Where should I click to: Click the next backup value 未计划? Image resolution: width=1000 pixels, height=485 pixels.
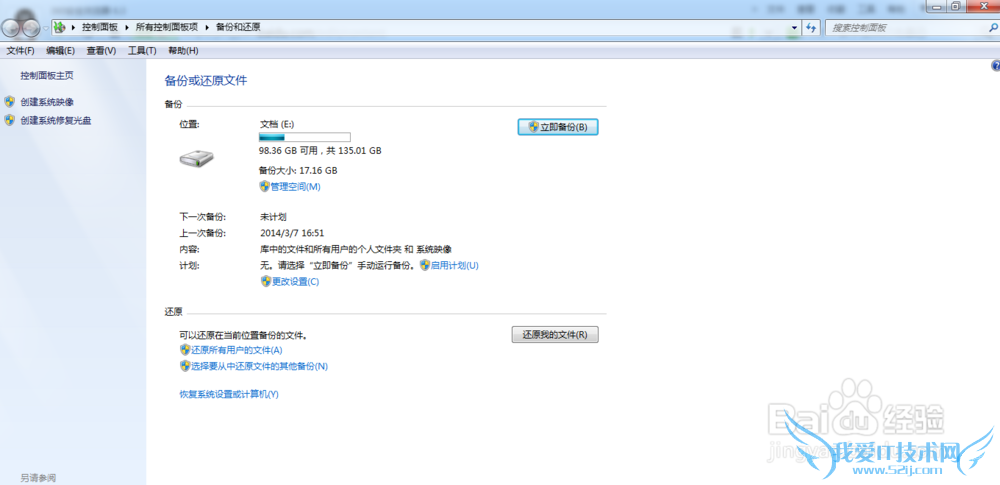click(273, 217)
